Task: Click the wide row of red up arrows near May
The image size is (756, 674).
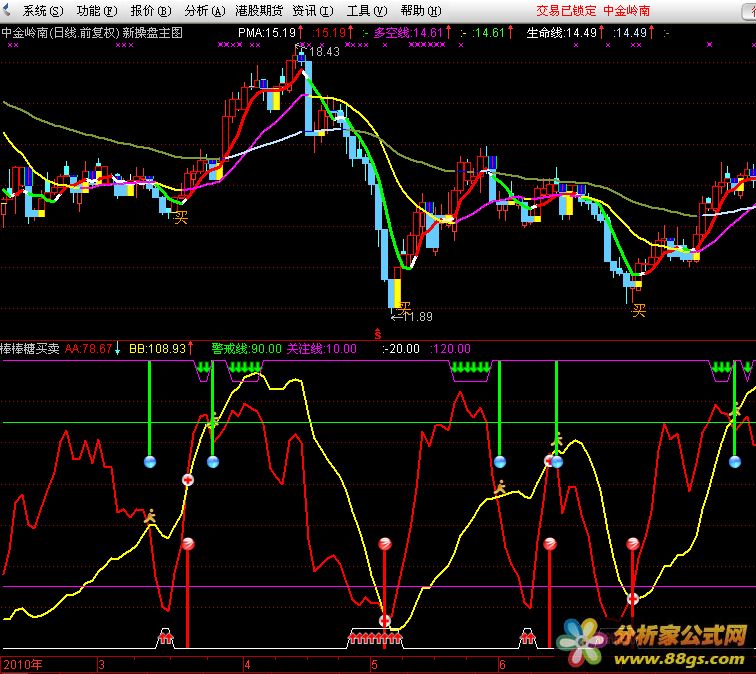Action: (375, 636)
